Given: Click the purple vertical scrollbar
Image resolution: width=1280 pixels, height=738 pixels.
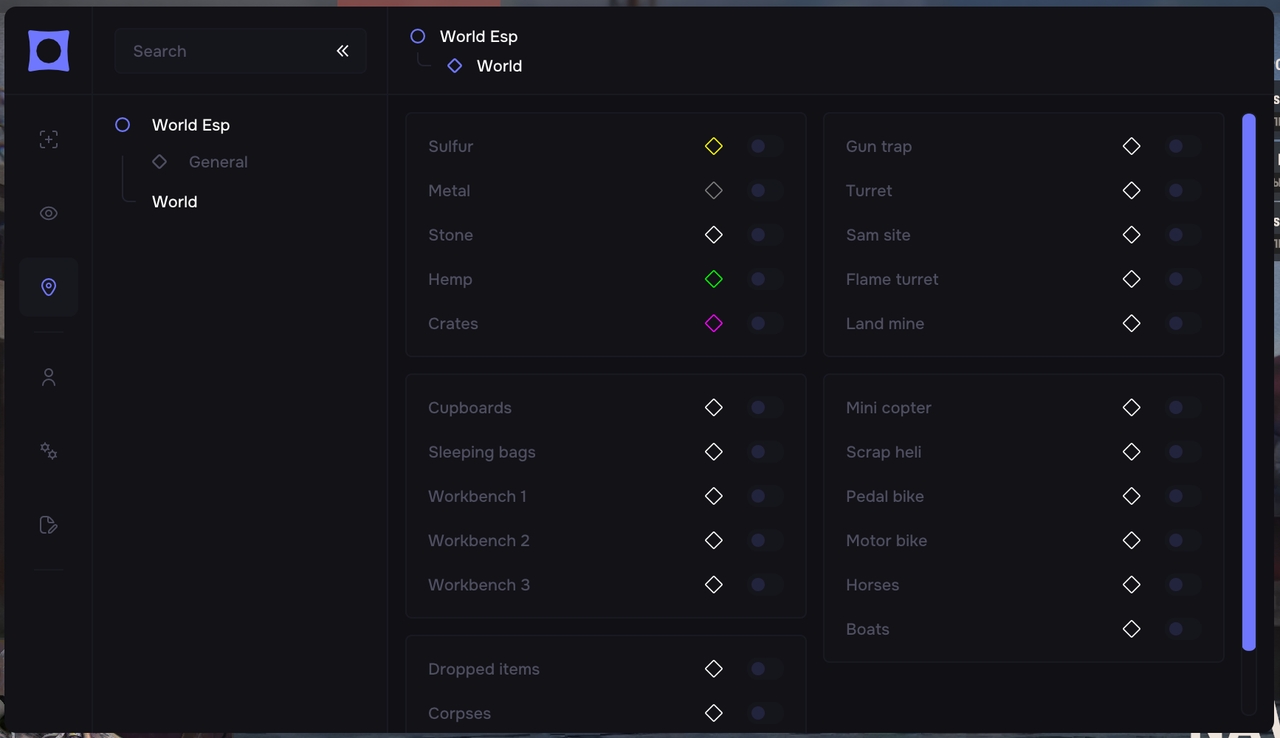Looking at the screenshot, I should 1248,380.
